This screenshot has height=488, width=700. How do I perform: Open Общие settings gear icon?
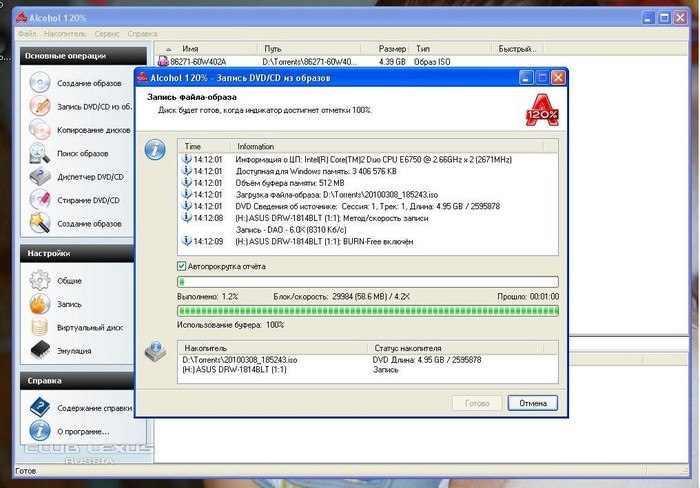click(40, 281)
